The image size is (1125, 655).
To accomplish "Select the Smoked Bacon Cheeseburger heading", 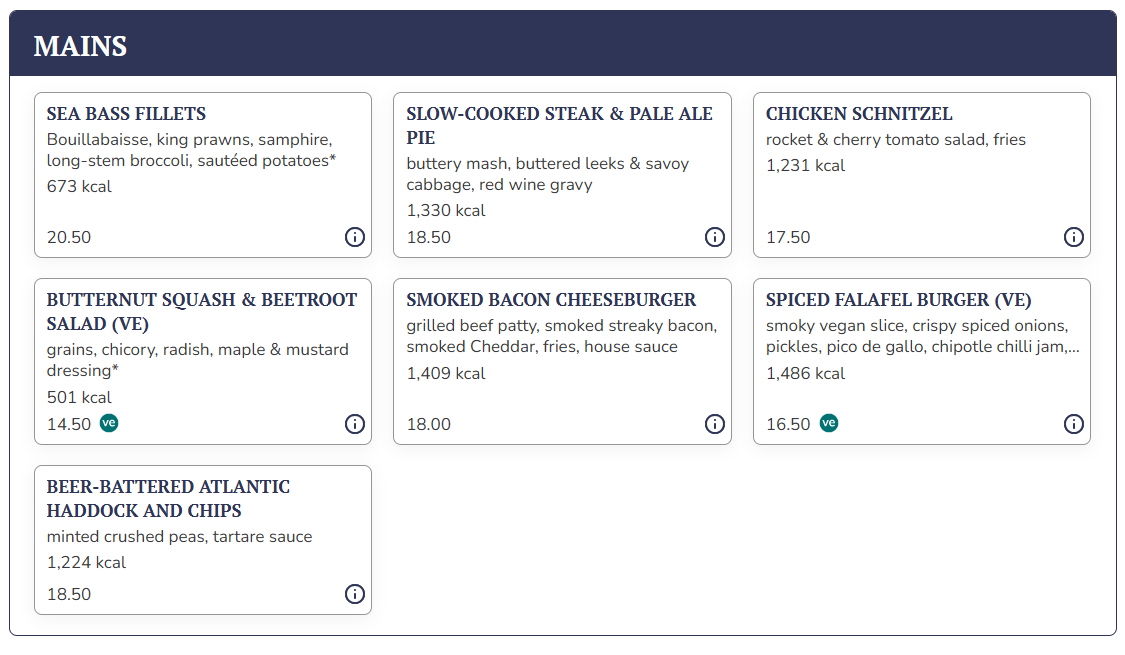I will point(551,300).
